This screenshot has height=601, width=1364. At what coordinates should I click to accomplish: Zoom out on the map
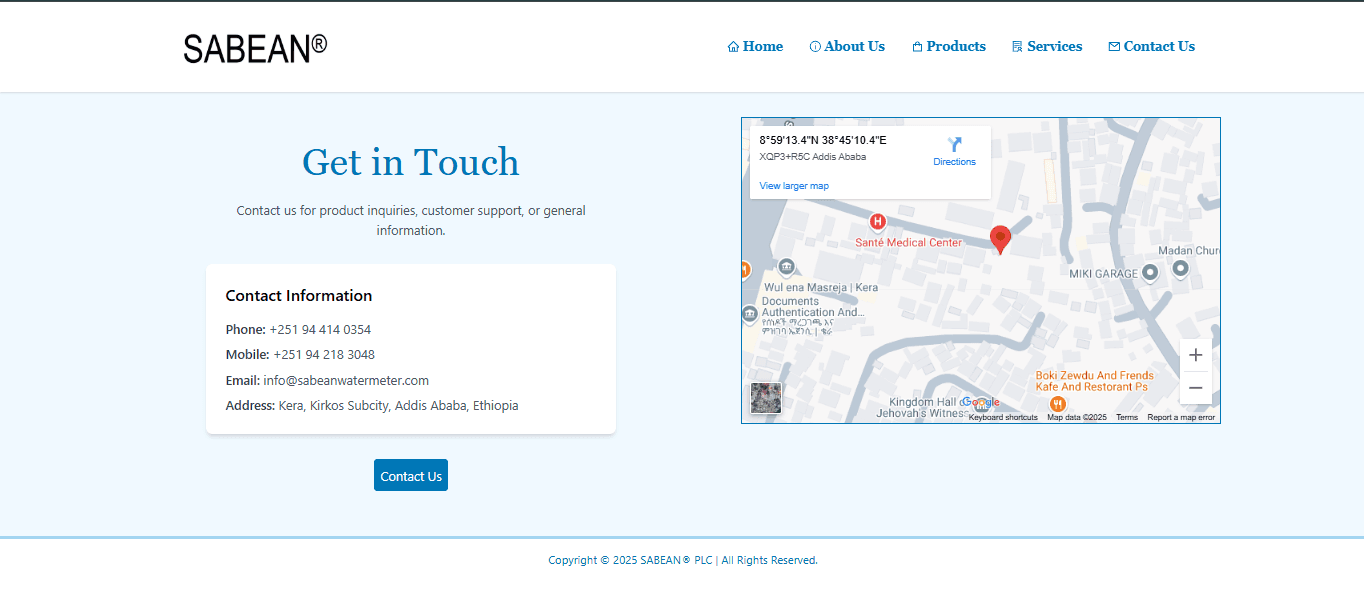(x=1195, y=388)
